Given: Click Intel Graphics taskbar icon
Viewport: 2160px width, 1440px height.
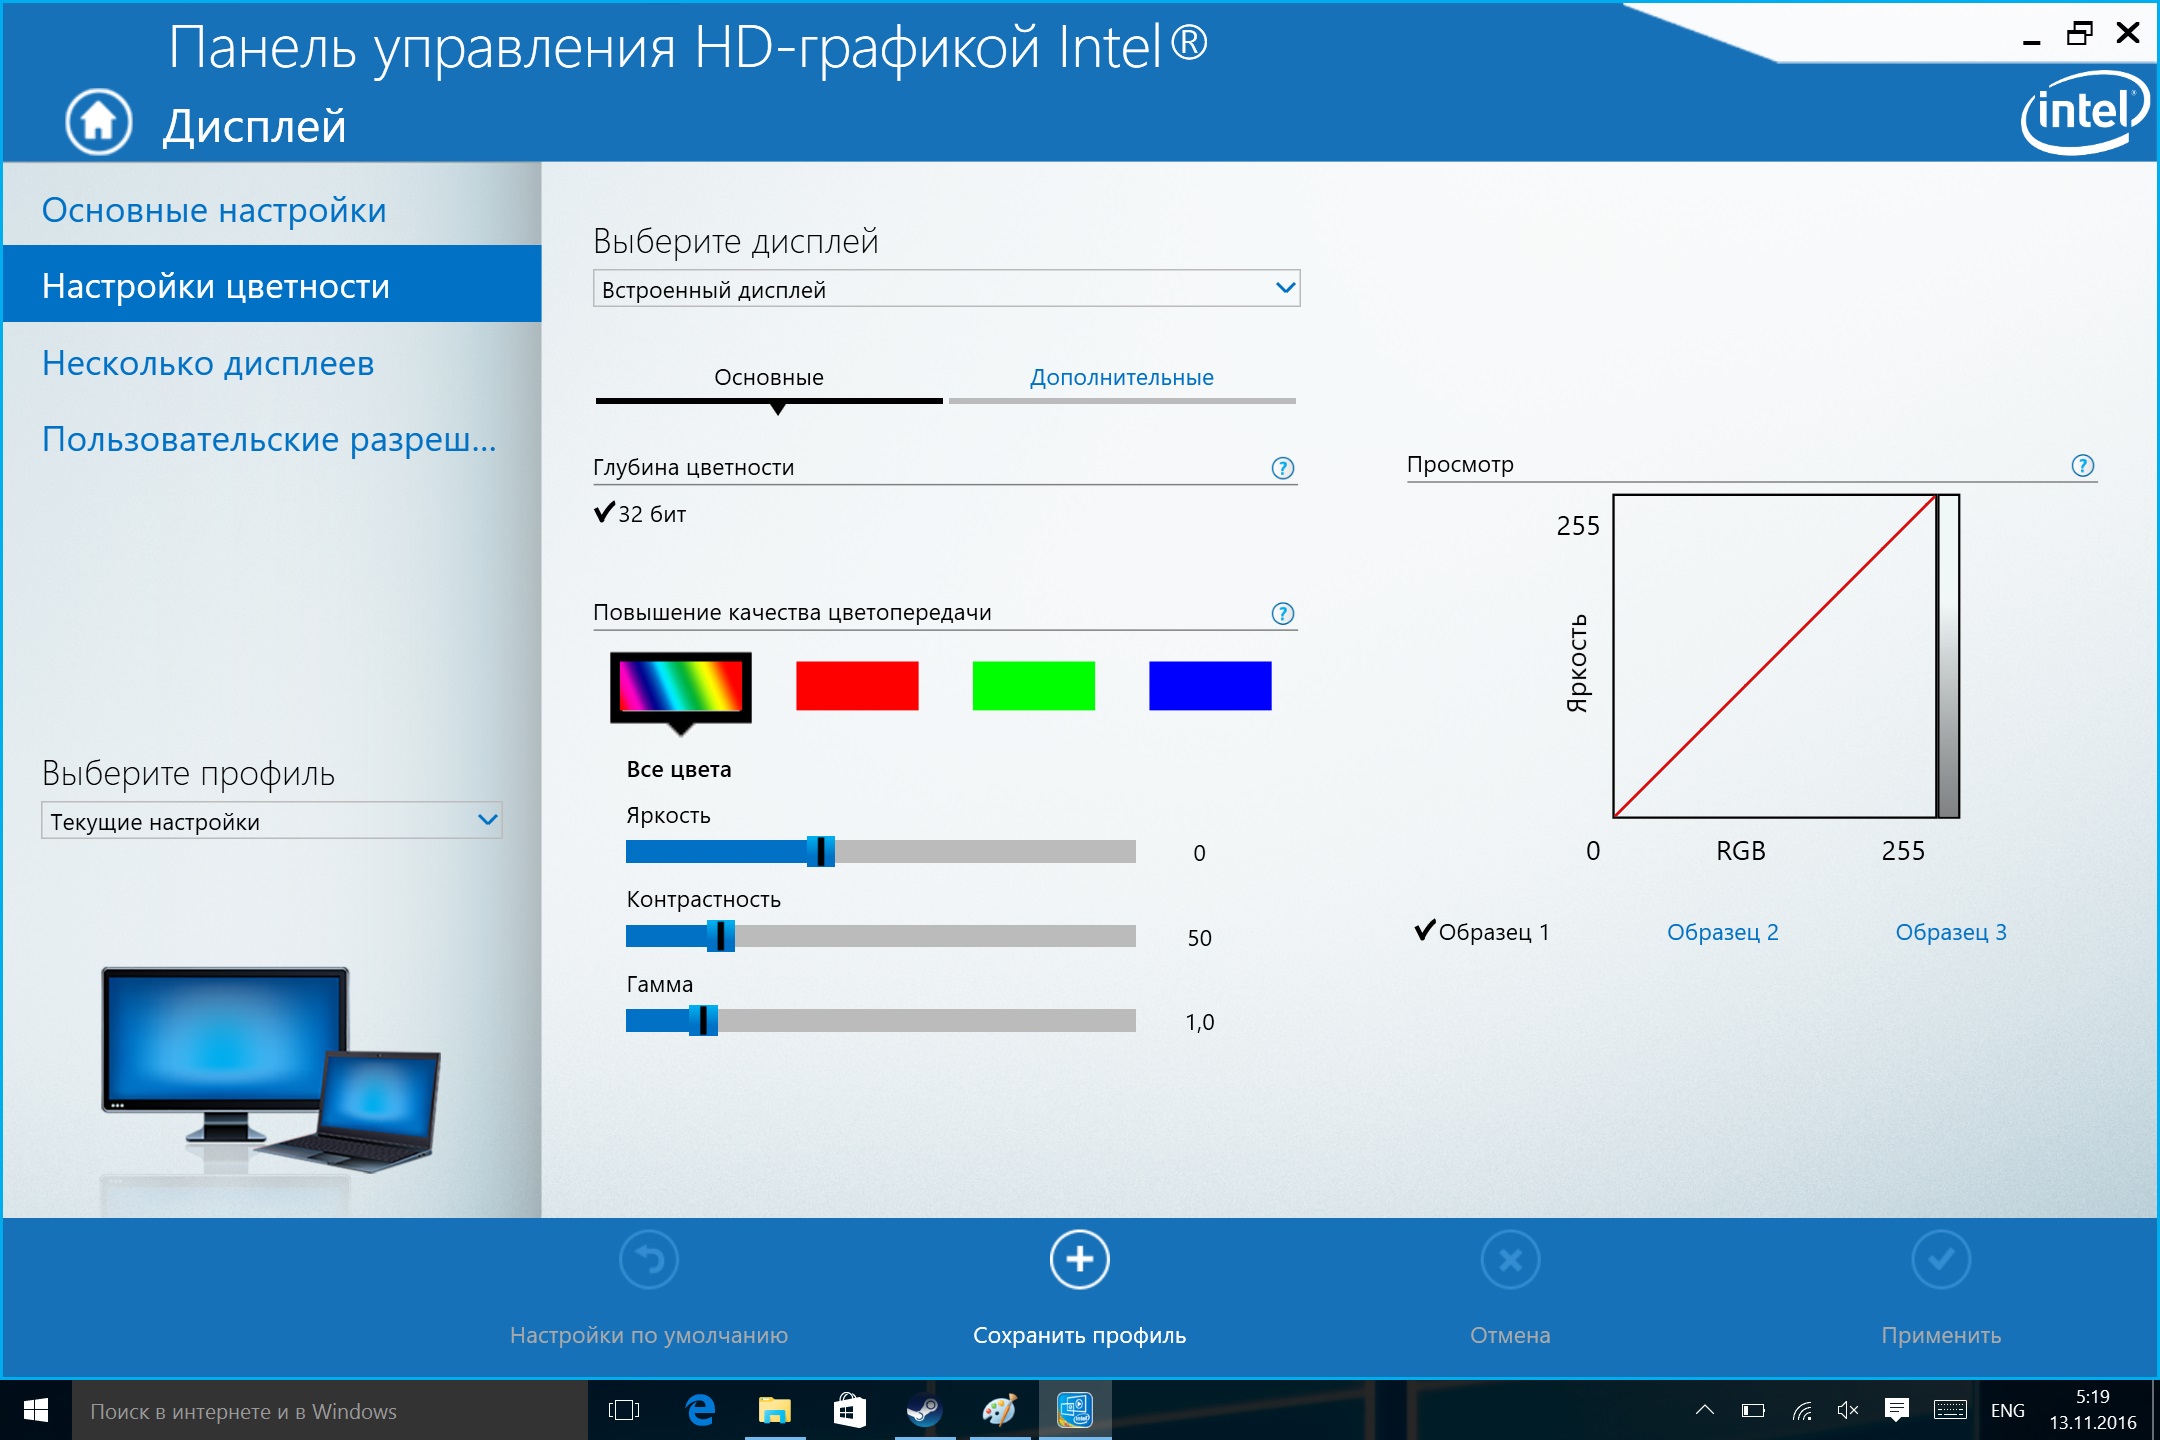Looking at the screenshot, I should click(x=1075, y=1410).
